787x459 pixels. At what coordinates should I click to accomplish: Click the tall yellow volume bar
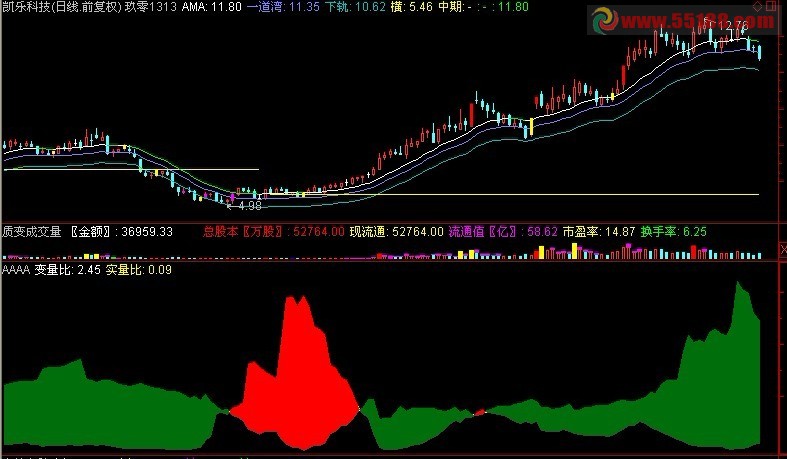(575, 251)
